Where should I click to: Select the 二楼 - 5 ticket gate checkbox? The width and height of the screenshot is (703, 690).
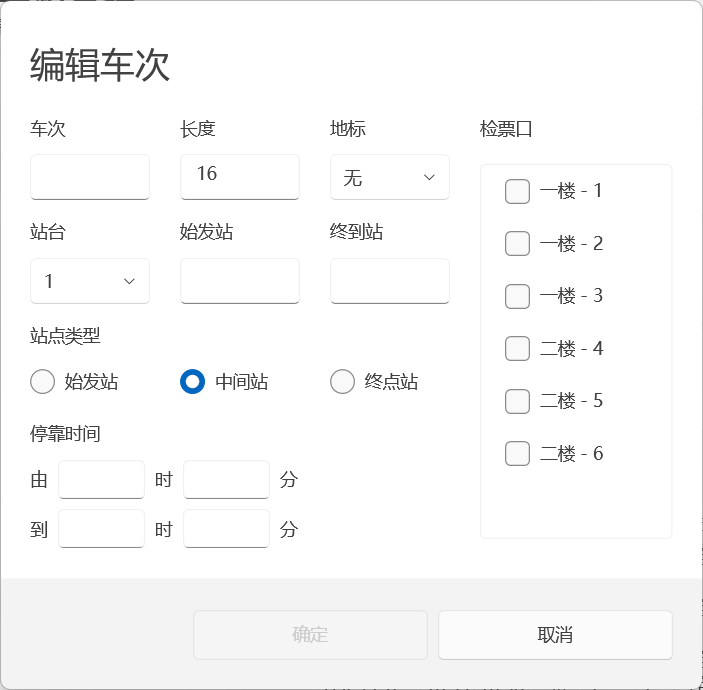click(517, 401)
